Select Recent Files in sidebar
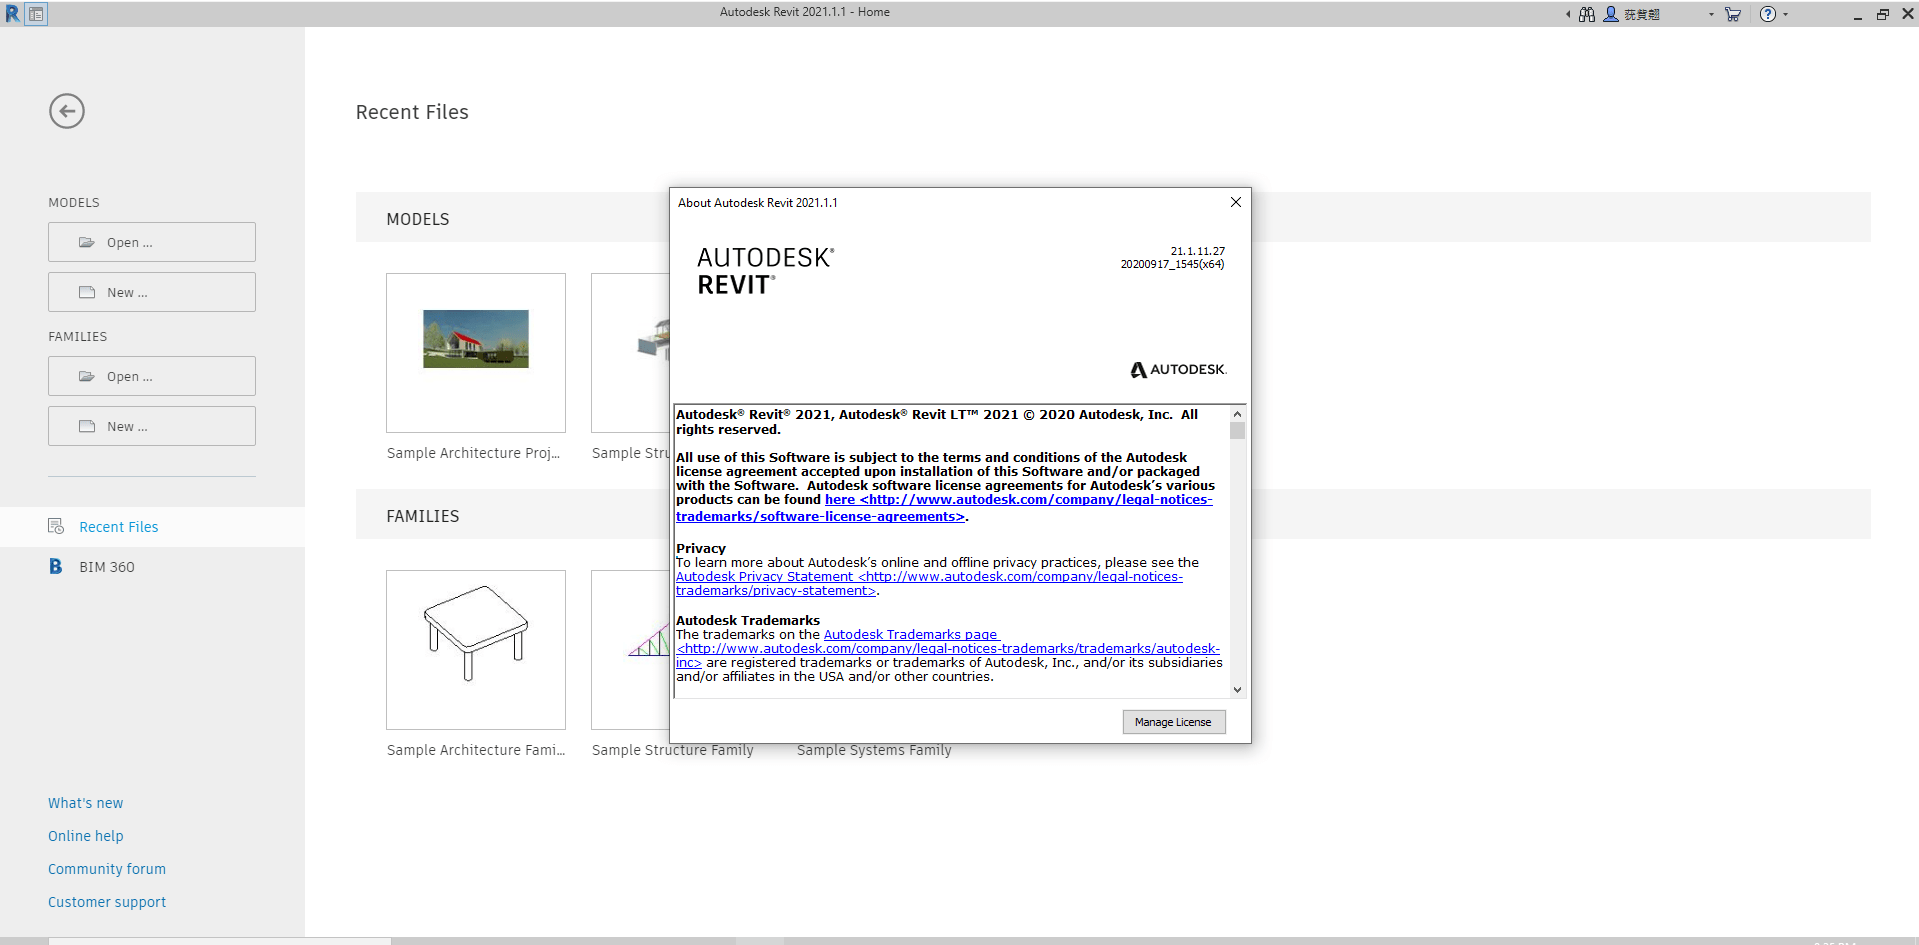This screenshot has height=945, width=1919. (152, 527)
